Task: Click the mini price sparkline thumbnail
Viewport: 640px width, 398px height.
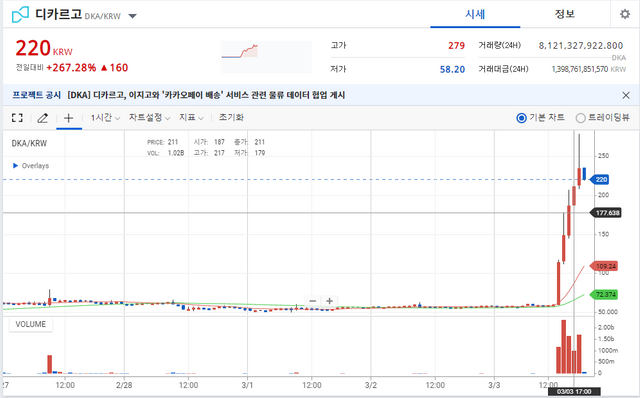Action: (x=266, y=57)
